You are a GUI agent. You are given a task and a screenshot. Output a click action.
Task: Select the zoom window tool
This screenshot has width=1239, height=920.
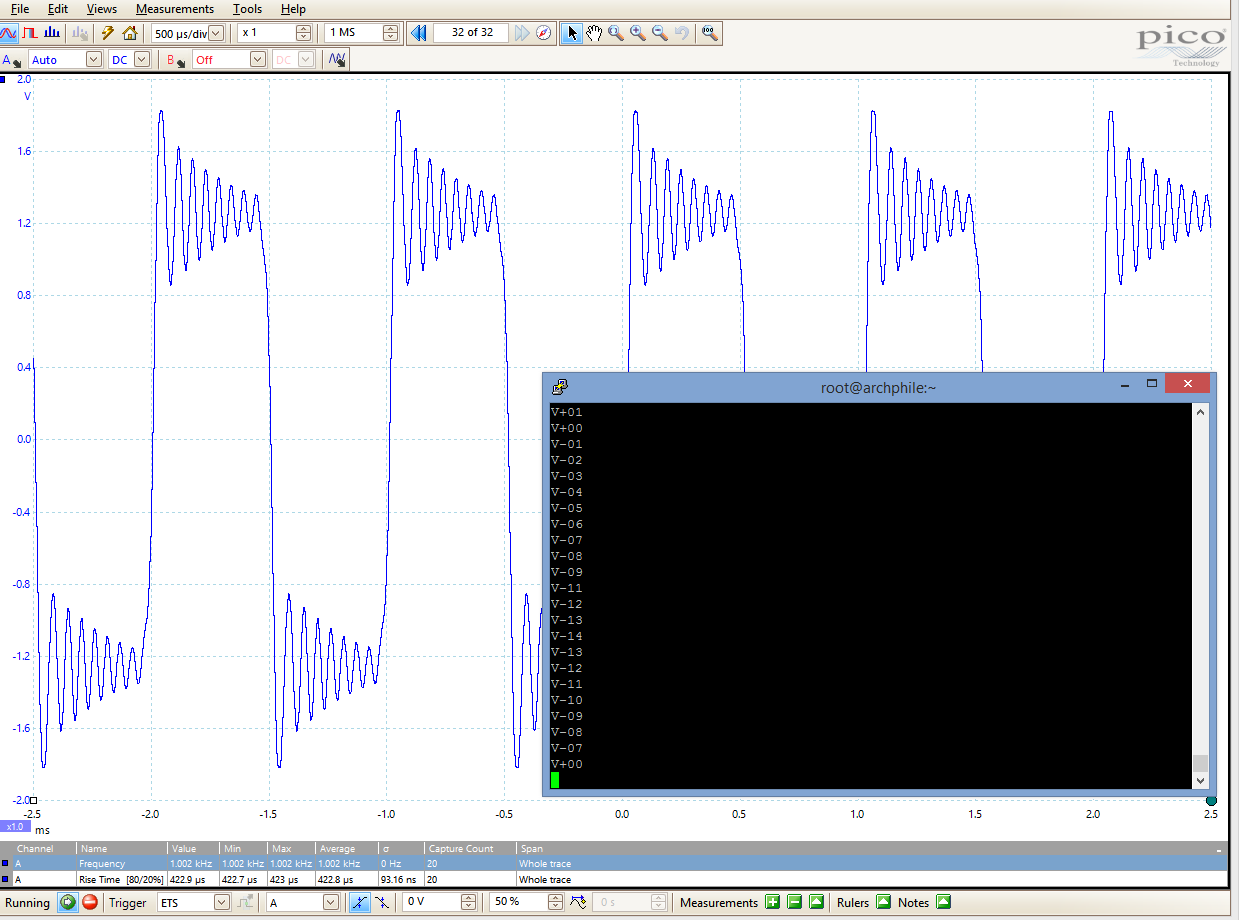(x=616, y=33)
